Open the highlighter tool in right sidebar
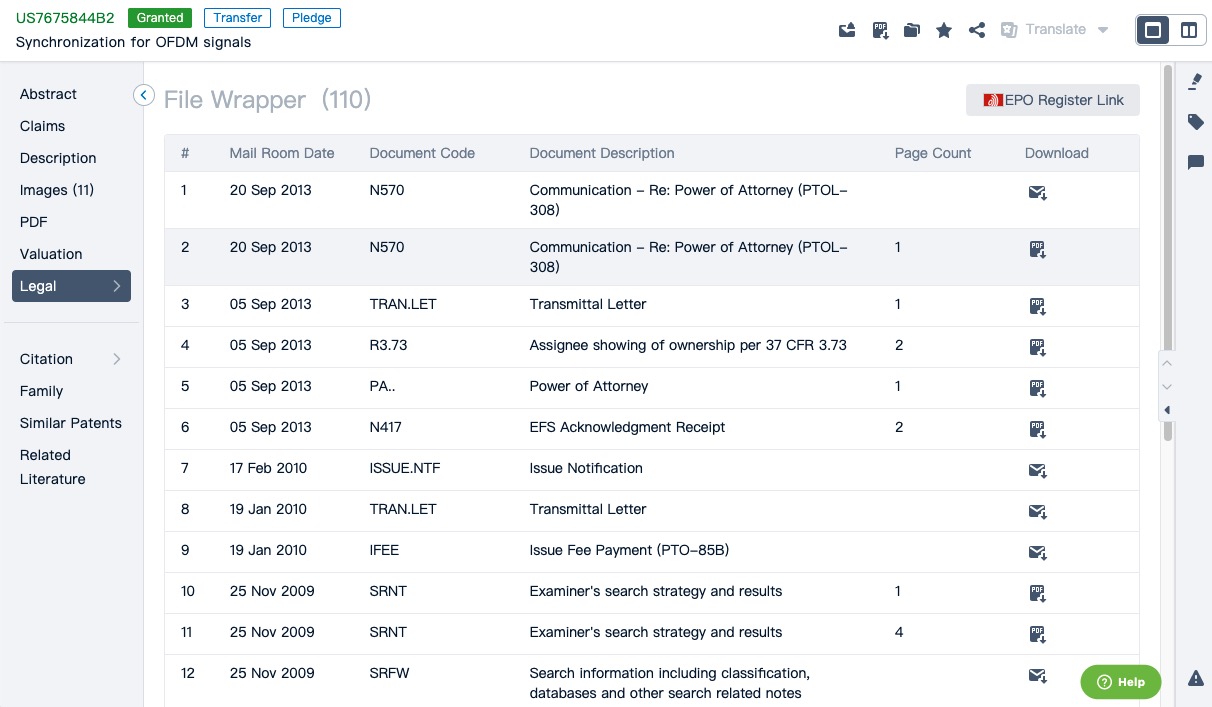 1195,82
